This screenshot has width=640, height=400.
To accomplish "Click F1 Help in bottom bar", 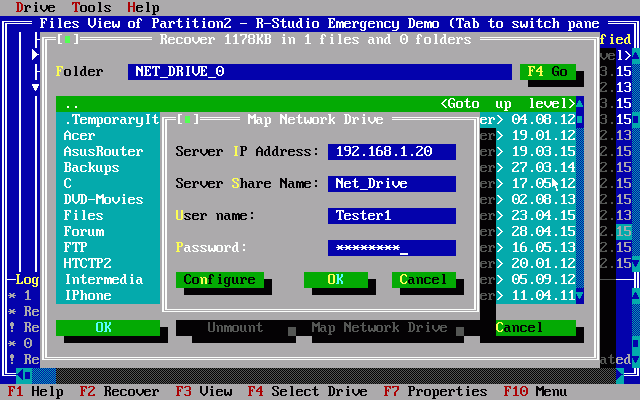I will pos(35,391).
